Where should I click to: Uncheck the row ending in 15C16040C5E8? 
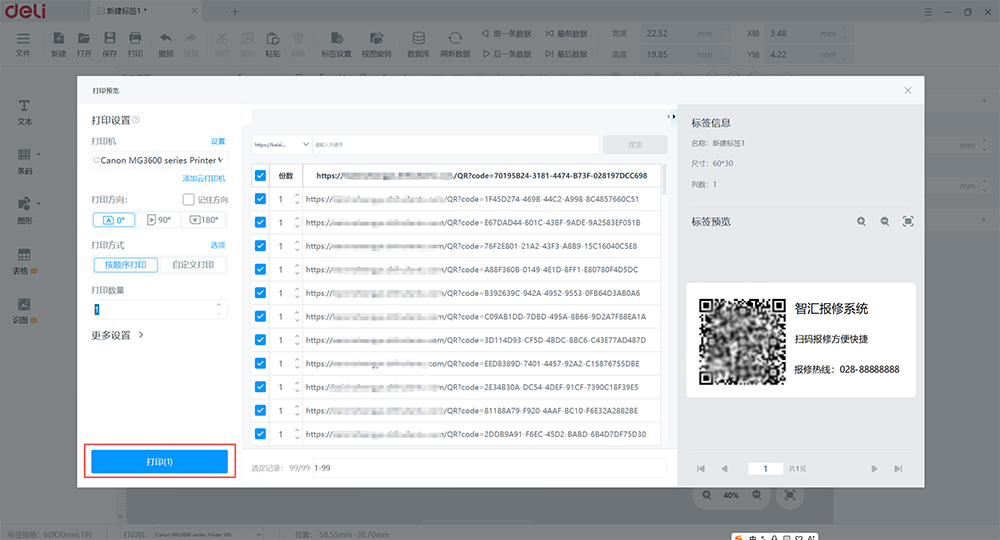point(260,246)
